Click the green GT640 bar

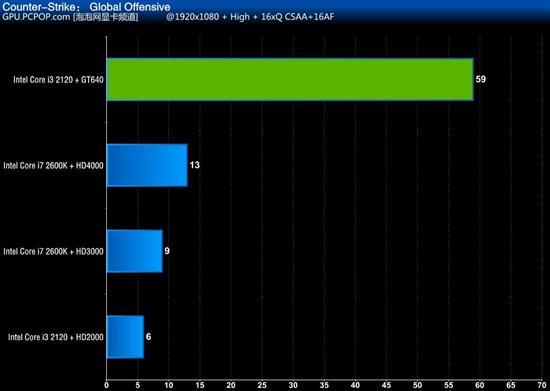click(290, 80)
